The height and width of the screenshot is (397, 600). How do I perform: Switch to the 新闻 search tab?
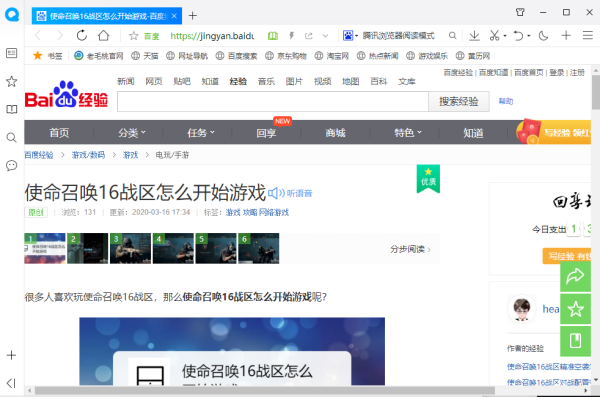tap(126, 81)
